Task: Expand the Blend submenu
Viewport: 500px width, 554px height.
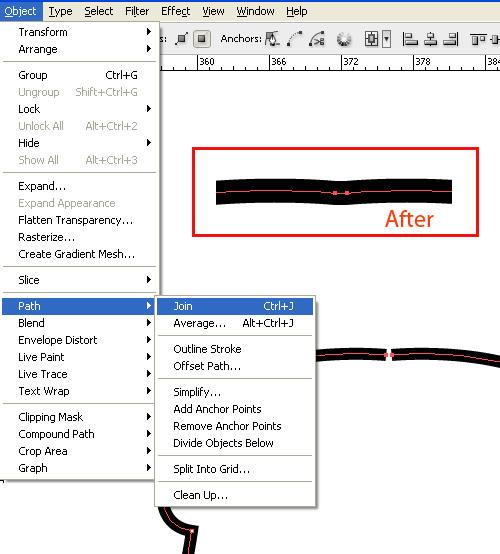Action: (x=78, y=323)
